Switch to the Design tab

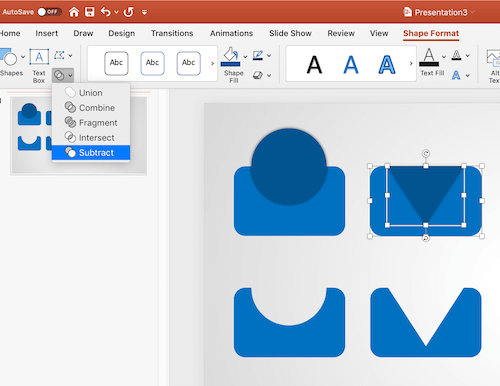(x=122, y=33)
